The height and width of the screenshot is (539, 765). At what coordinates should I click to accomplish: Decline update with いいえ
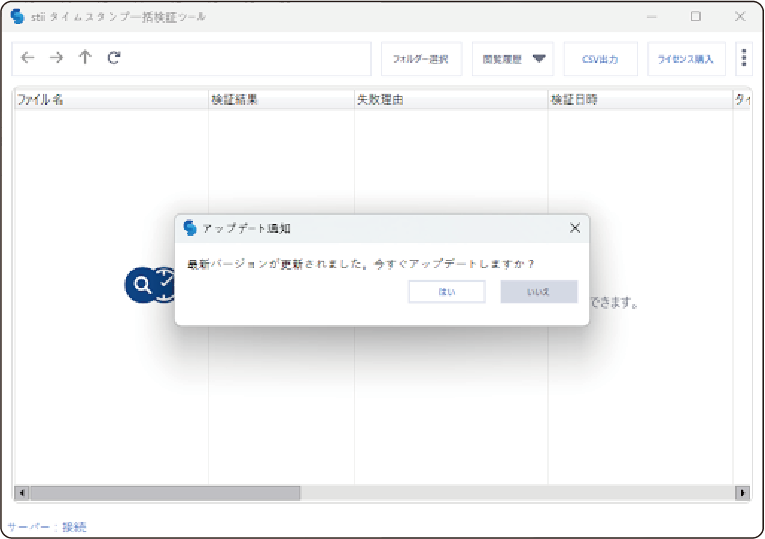point(539,291)
